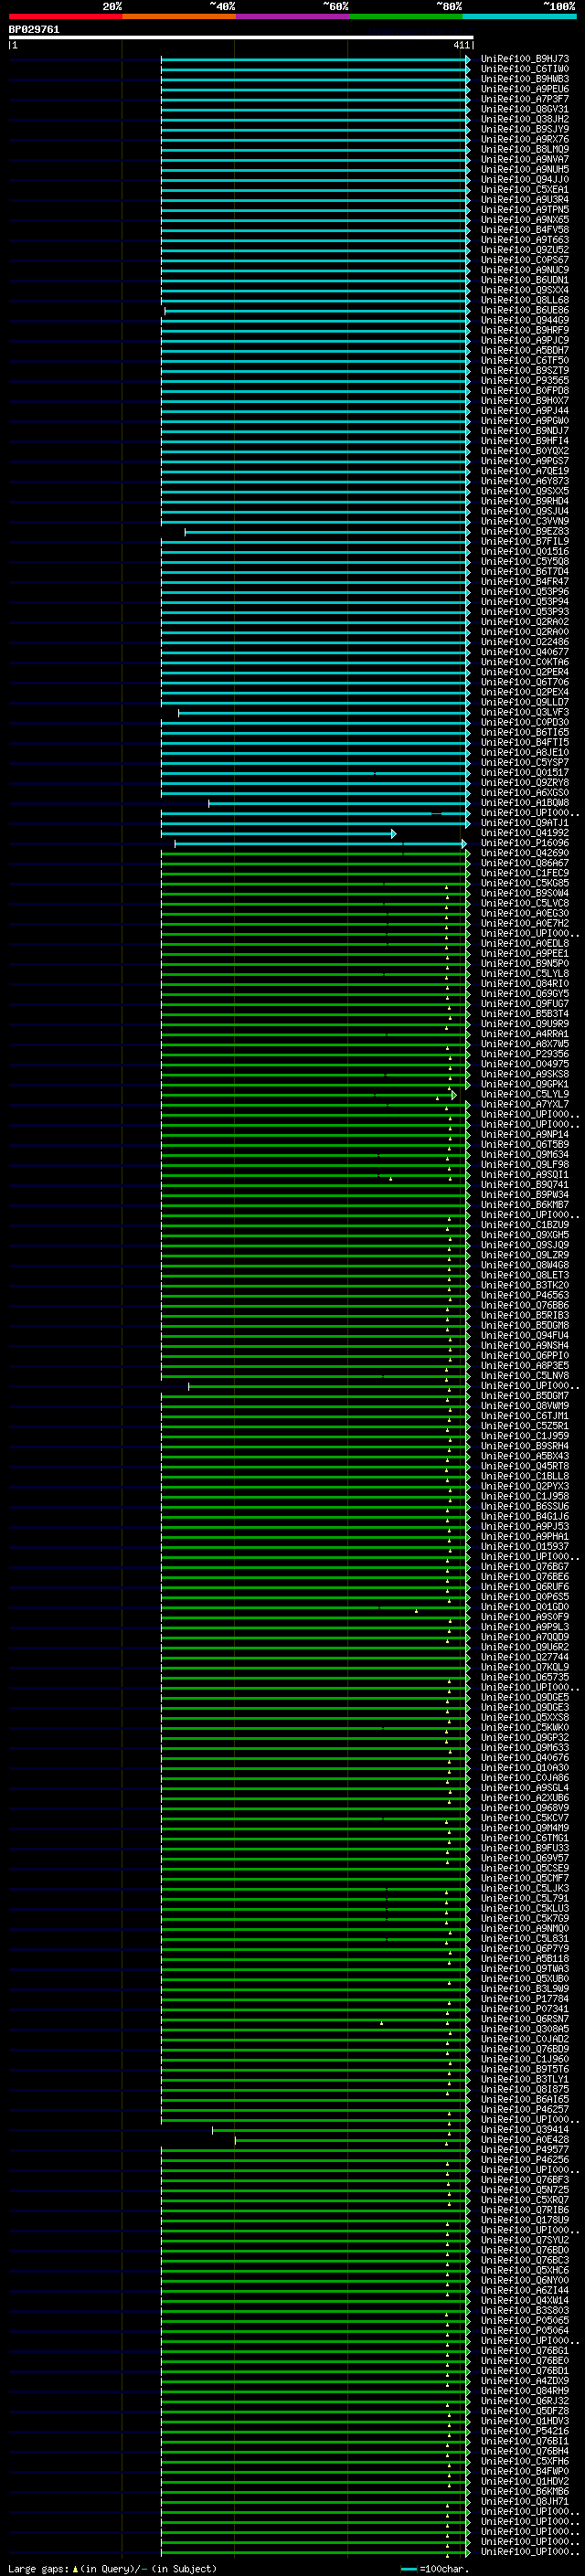Click label UniRef100_P05064
The image size is (585, 2576).
pos(525,2331)
